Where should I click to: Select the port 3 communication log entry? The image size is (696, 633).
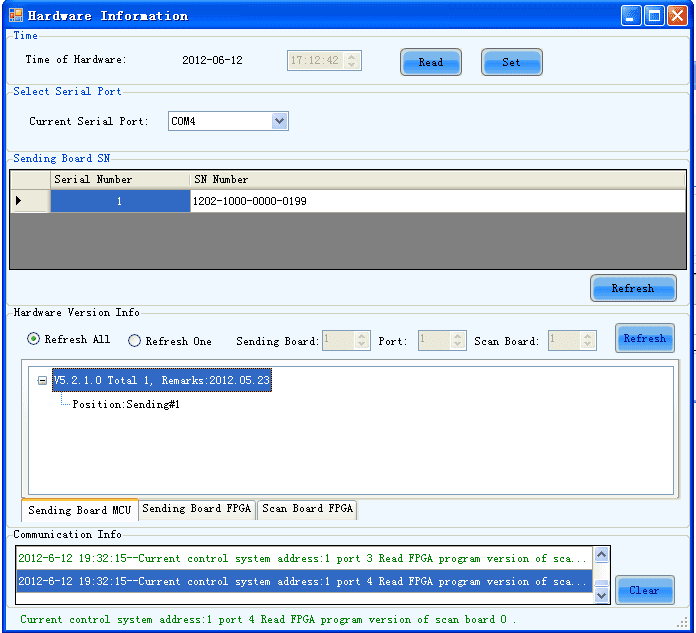(x=303, y=558)
